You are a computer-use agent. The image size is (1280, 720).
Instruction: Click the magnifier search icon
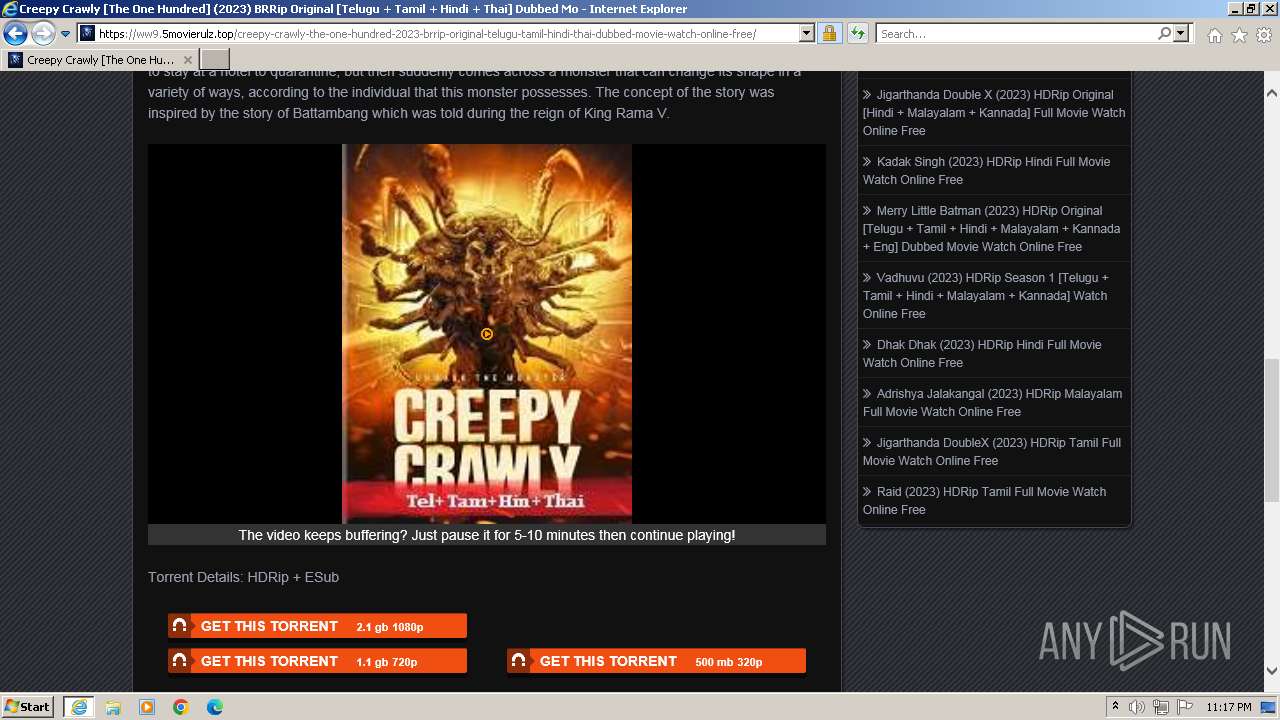(x=1164, y=34)
